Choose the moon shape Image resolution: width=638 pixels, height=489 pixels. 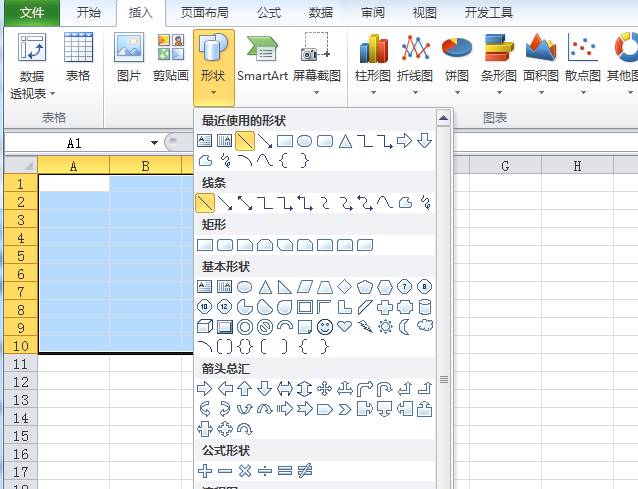click(x=404, y=327)
